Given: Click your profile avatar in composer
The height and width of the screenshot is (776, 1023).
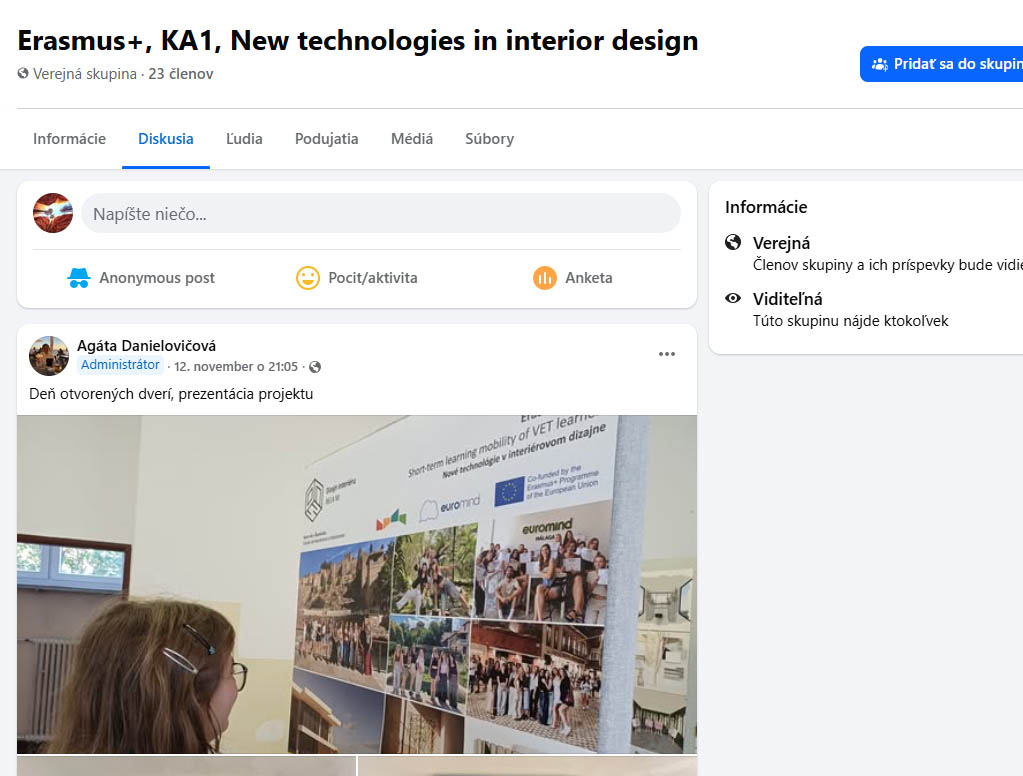Looking at the screenshot, I should 53,213.
